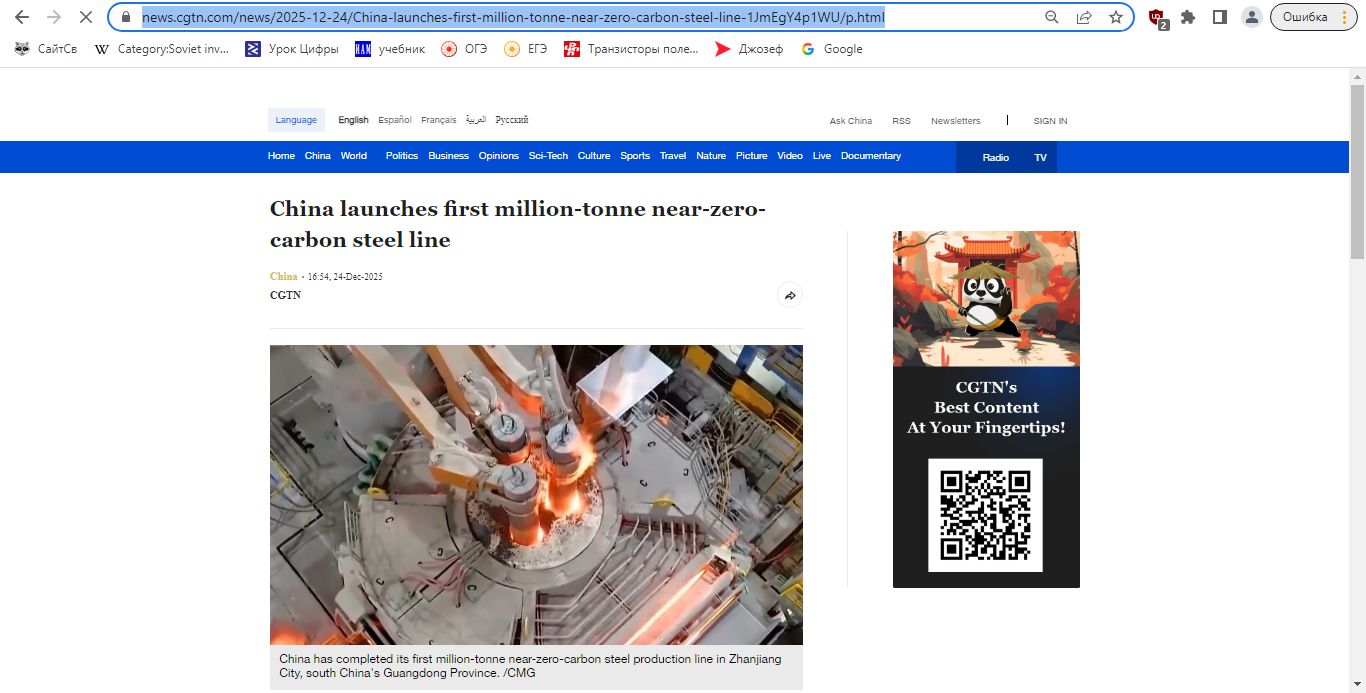The image size is (1366, 693).
Task: Open the Google bookmark
Action: coord(832,49)
